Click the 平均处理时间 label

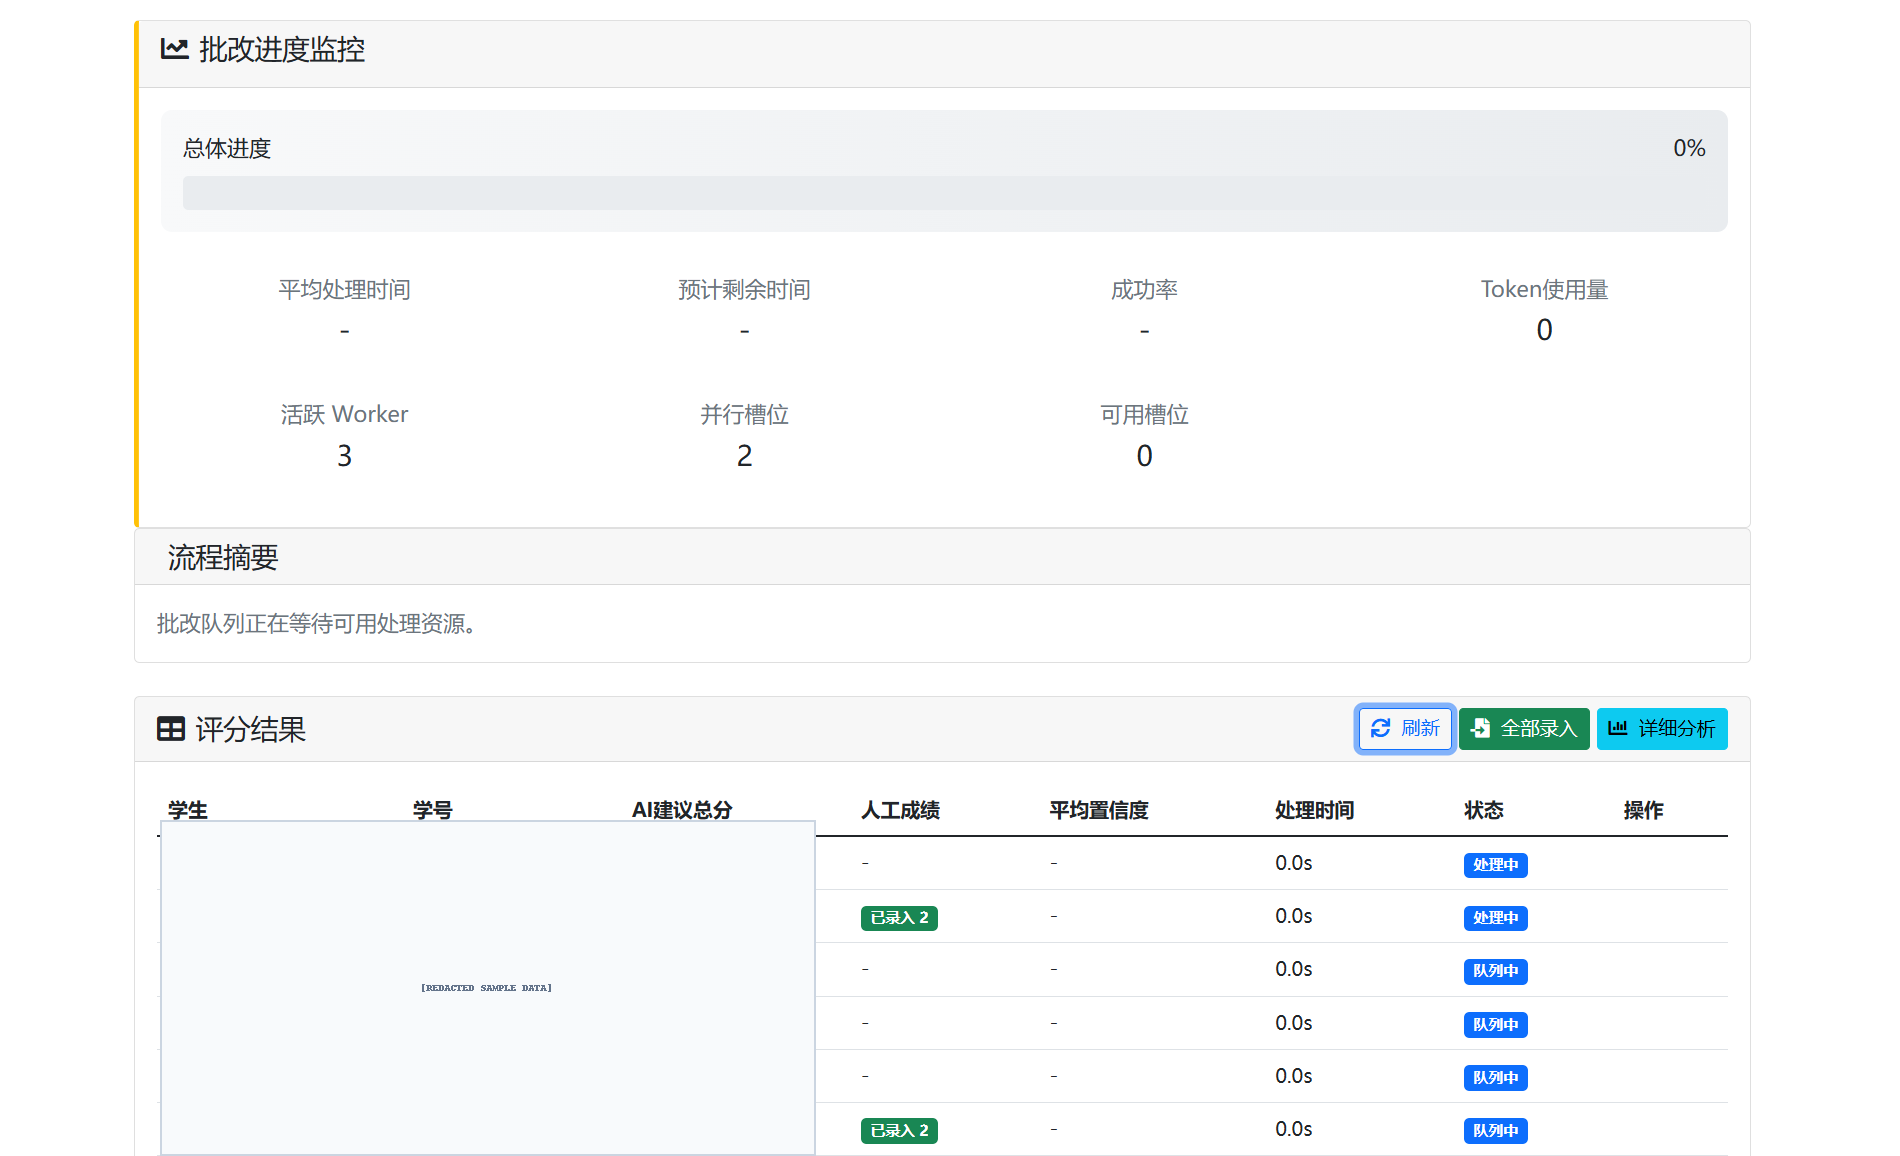(344, 290)
